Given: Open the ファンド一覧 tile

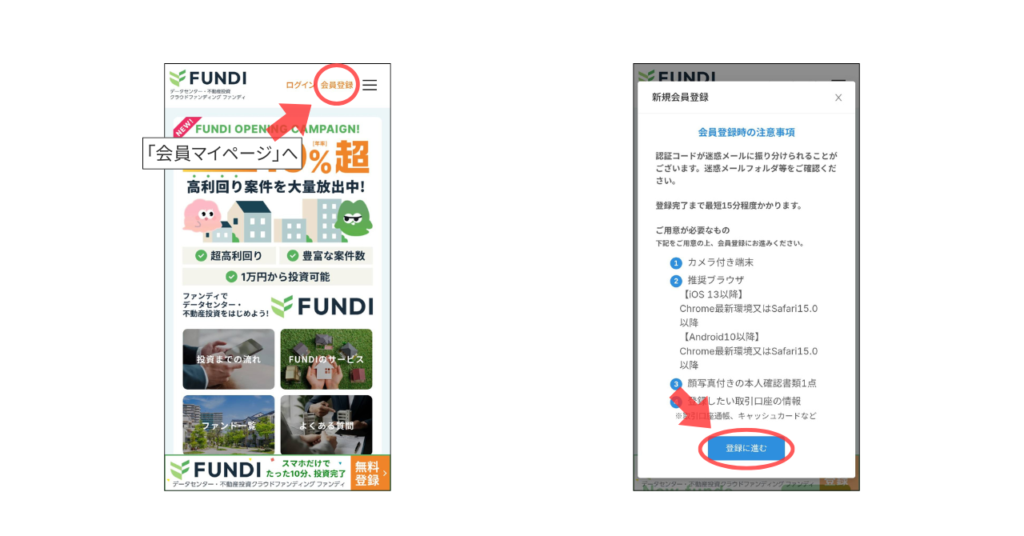Looking at the screenshot, I should [229, 424].
